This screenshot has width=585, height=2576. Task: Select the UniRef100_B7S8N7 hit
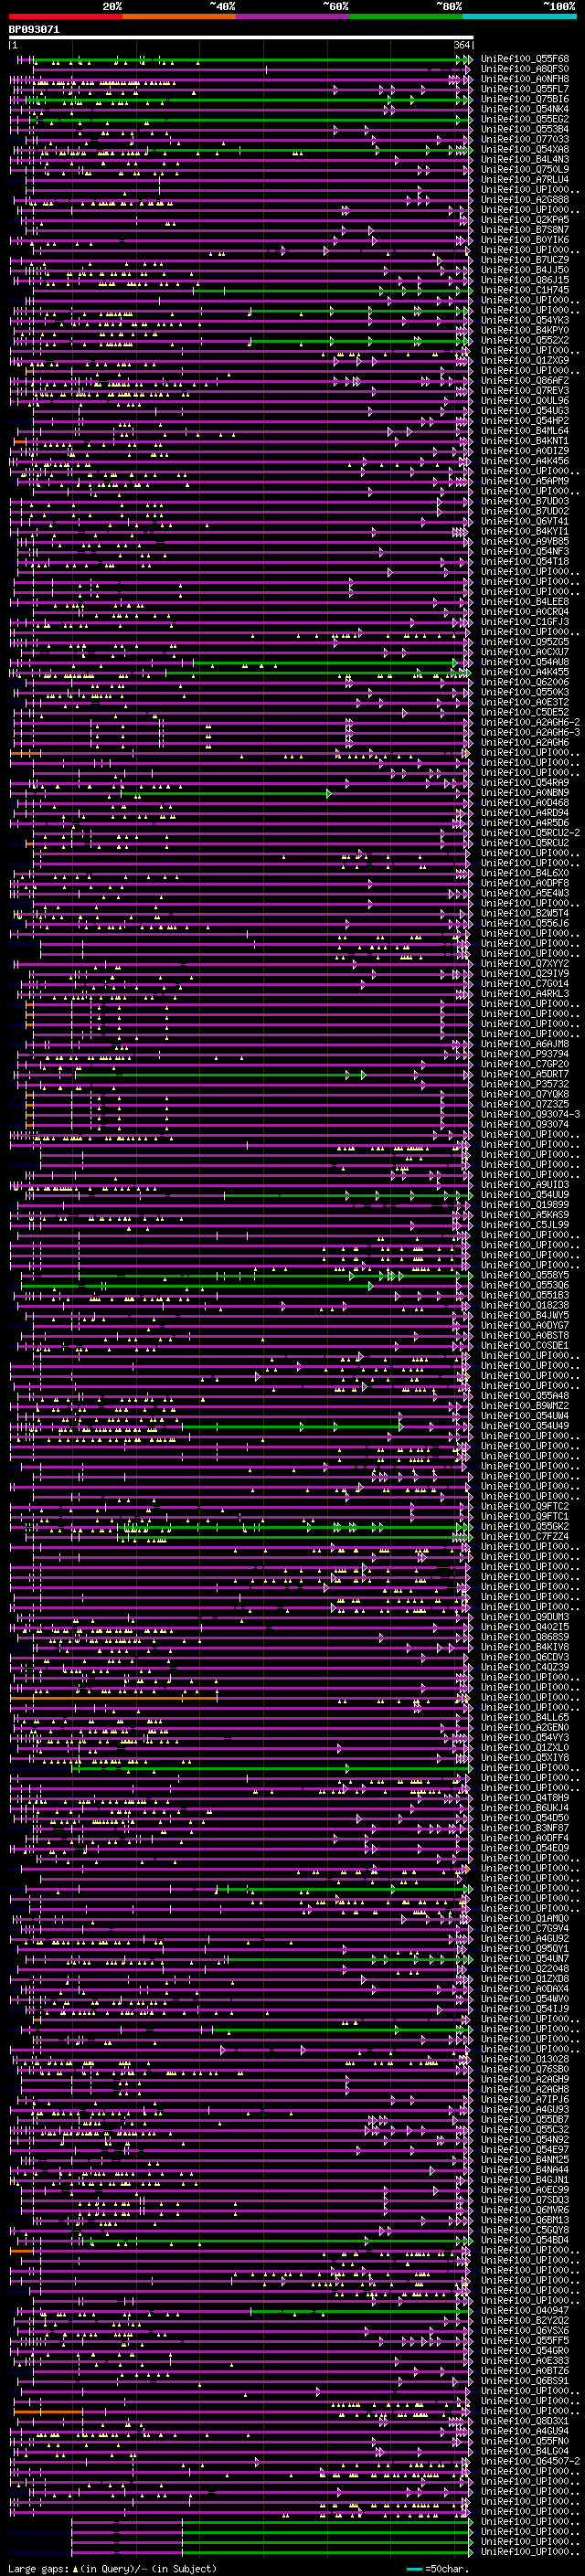524,230
